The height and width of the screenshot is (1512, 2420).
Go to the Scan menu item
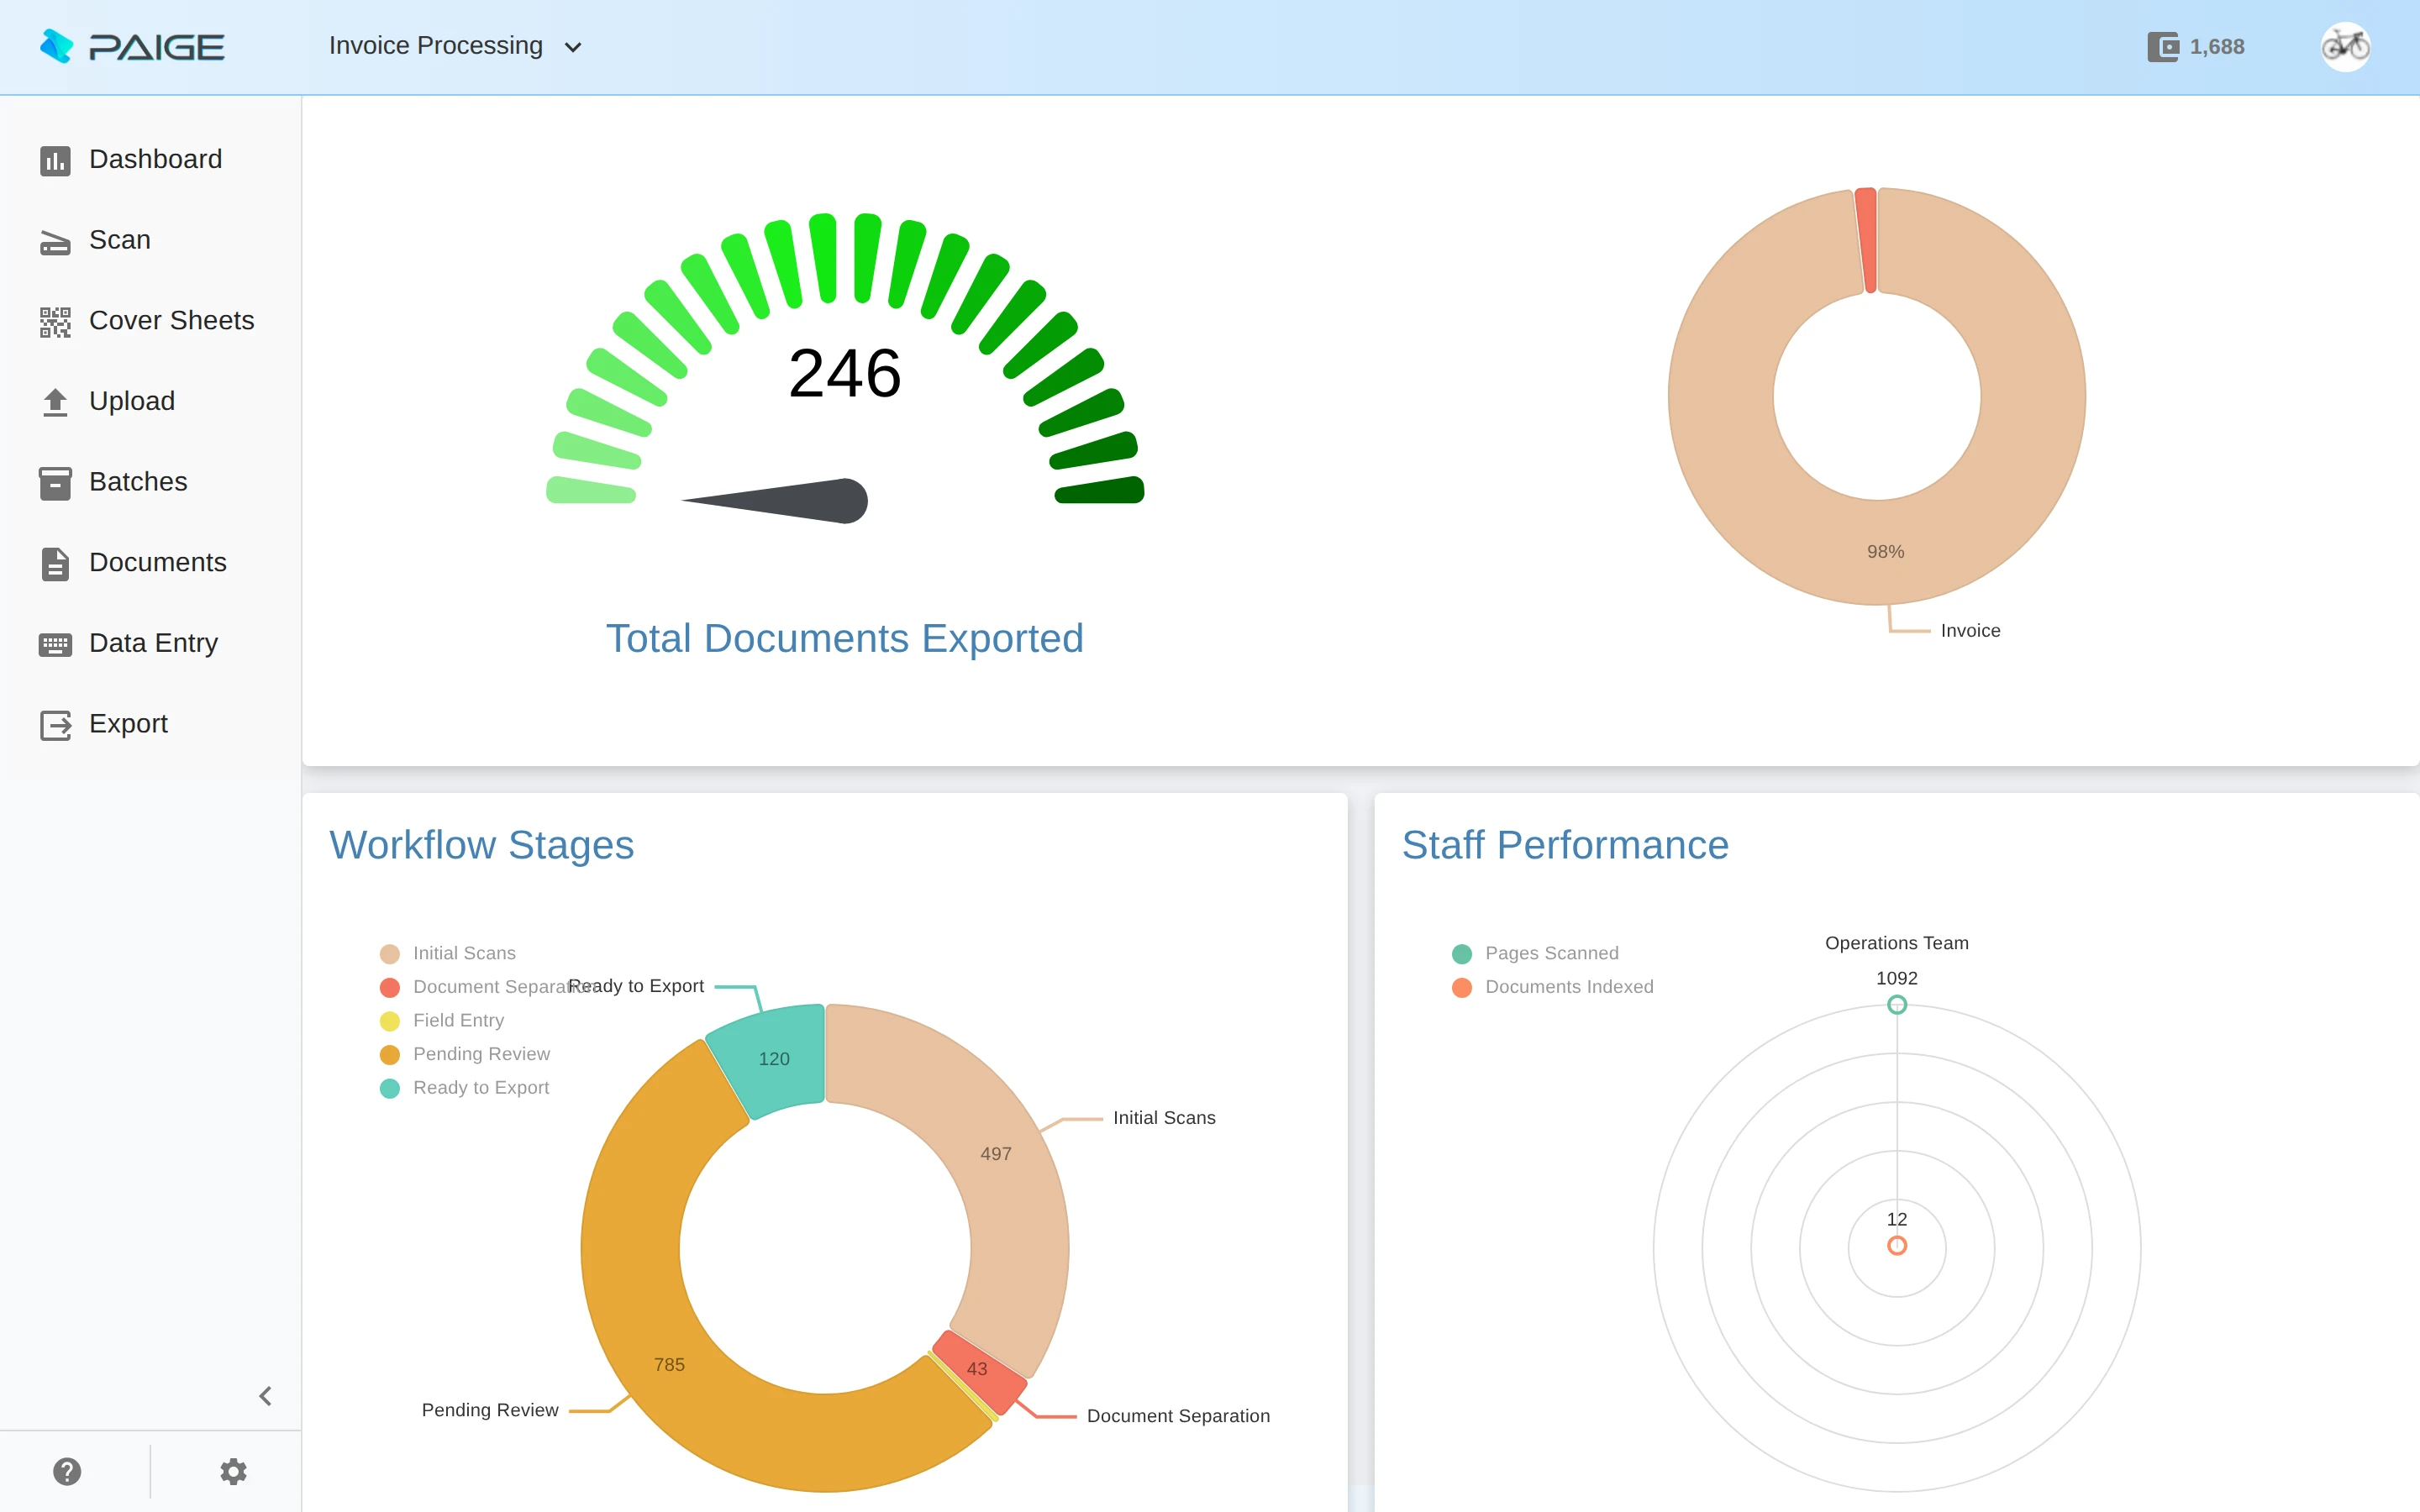120,240
